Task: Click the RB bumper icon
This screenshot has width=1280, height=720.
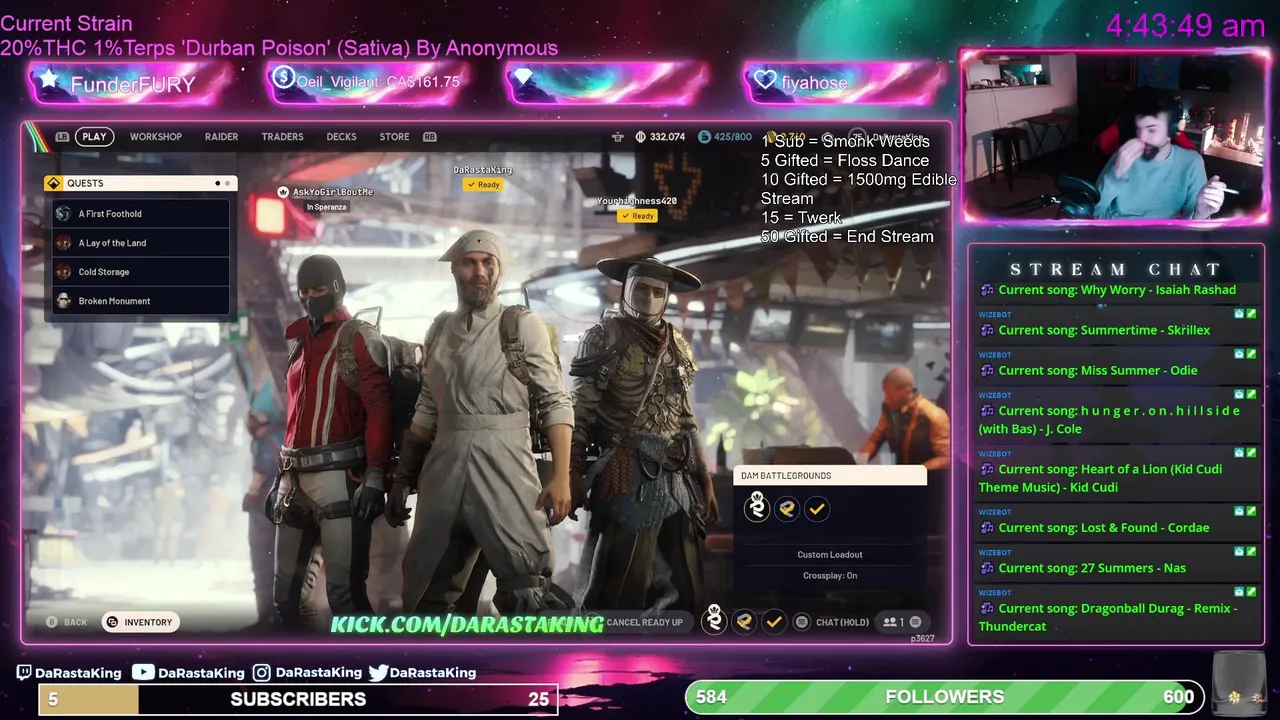Action: (430, 137)
